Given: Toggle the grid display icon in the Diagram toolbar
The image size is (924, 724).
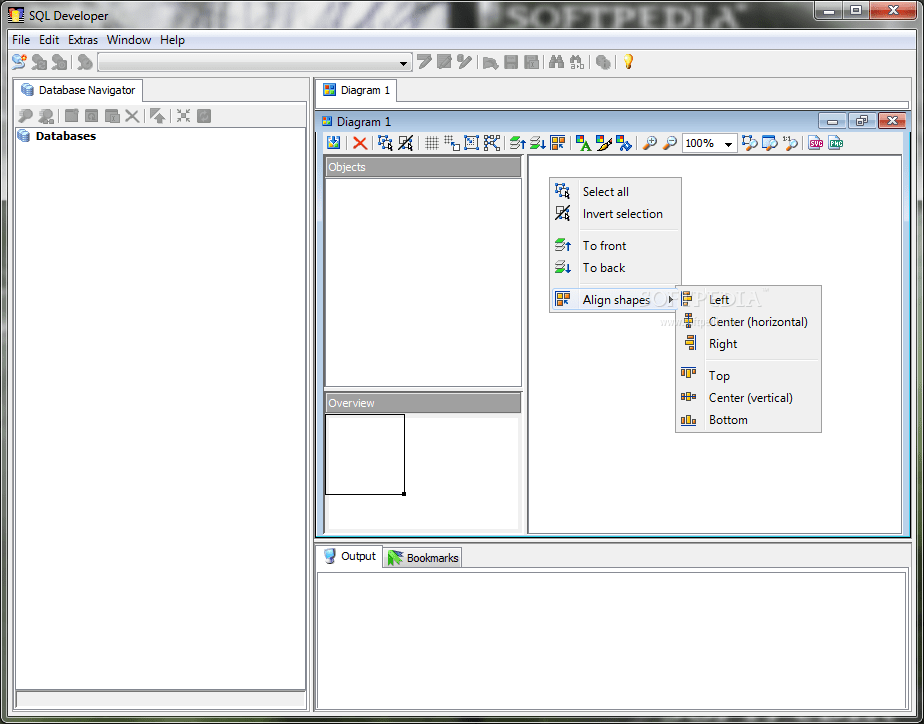Looking at the screenshot, I should click(432, 143).
